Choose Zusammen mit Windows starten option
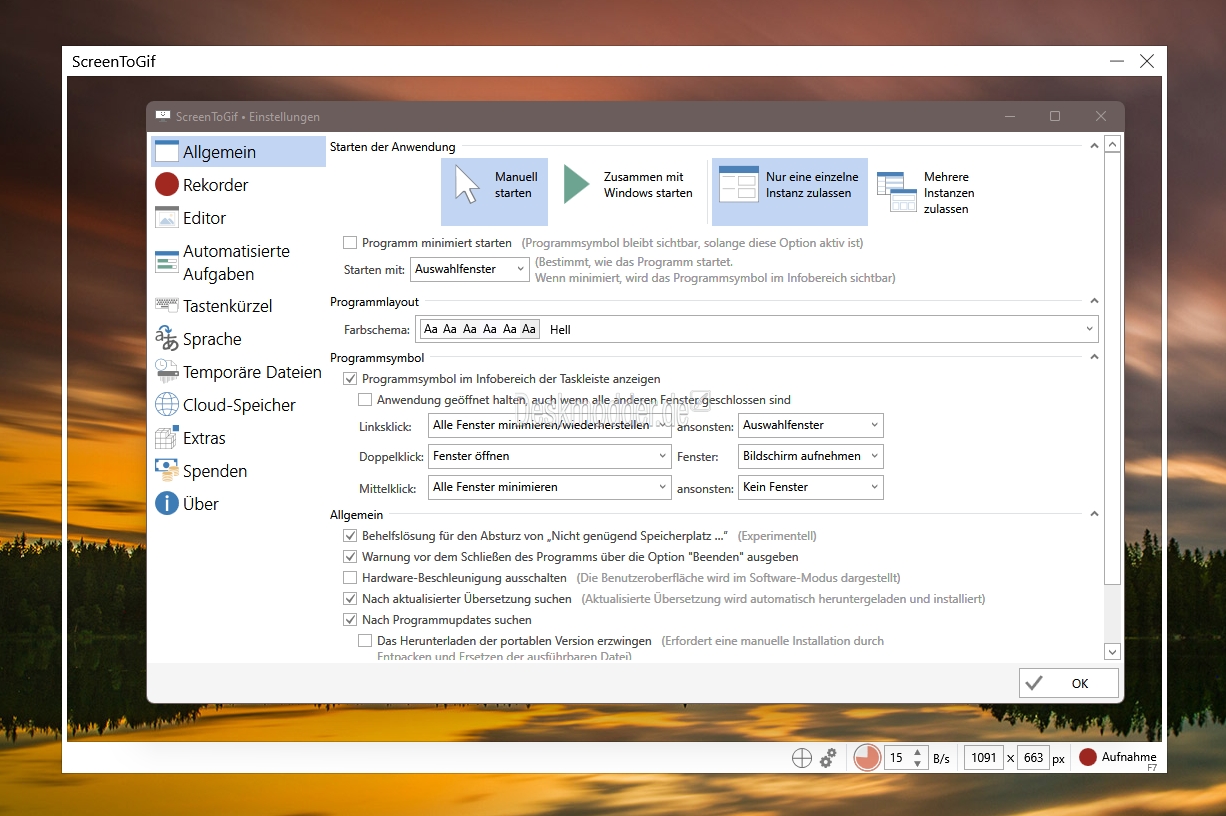The width and height of the screenshot is (1226, 816). [x=628, y=192]
